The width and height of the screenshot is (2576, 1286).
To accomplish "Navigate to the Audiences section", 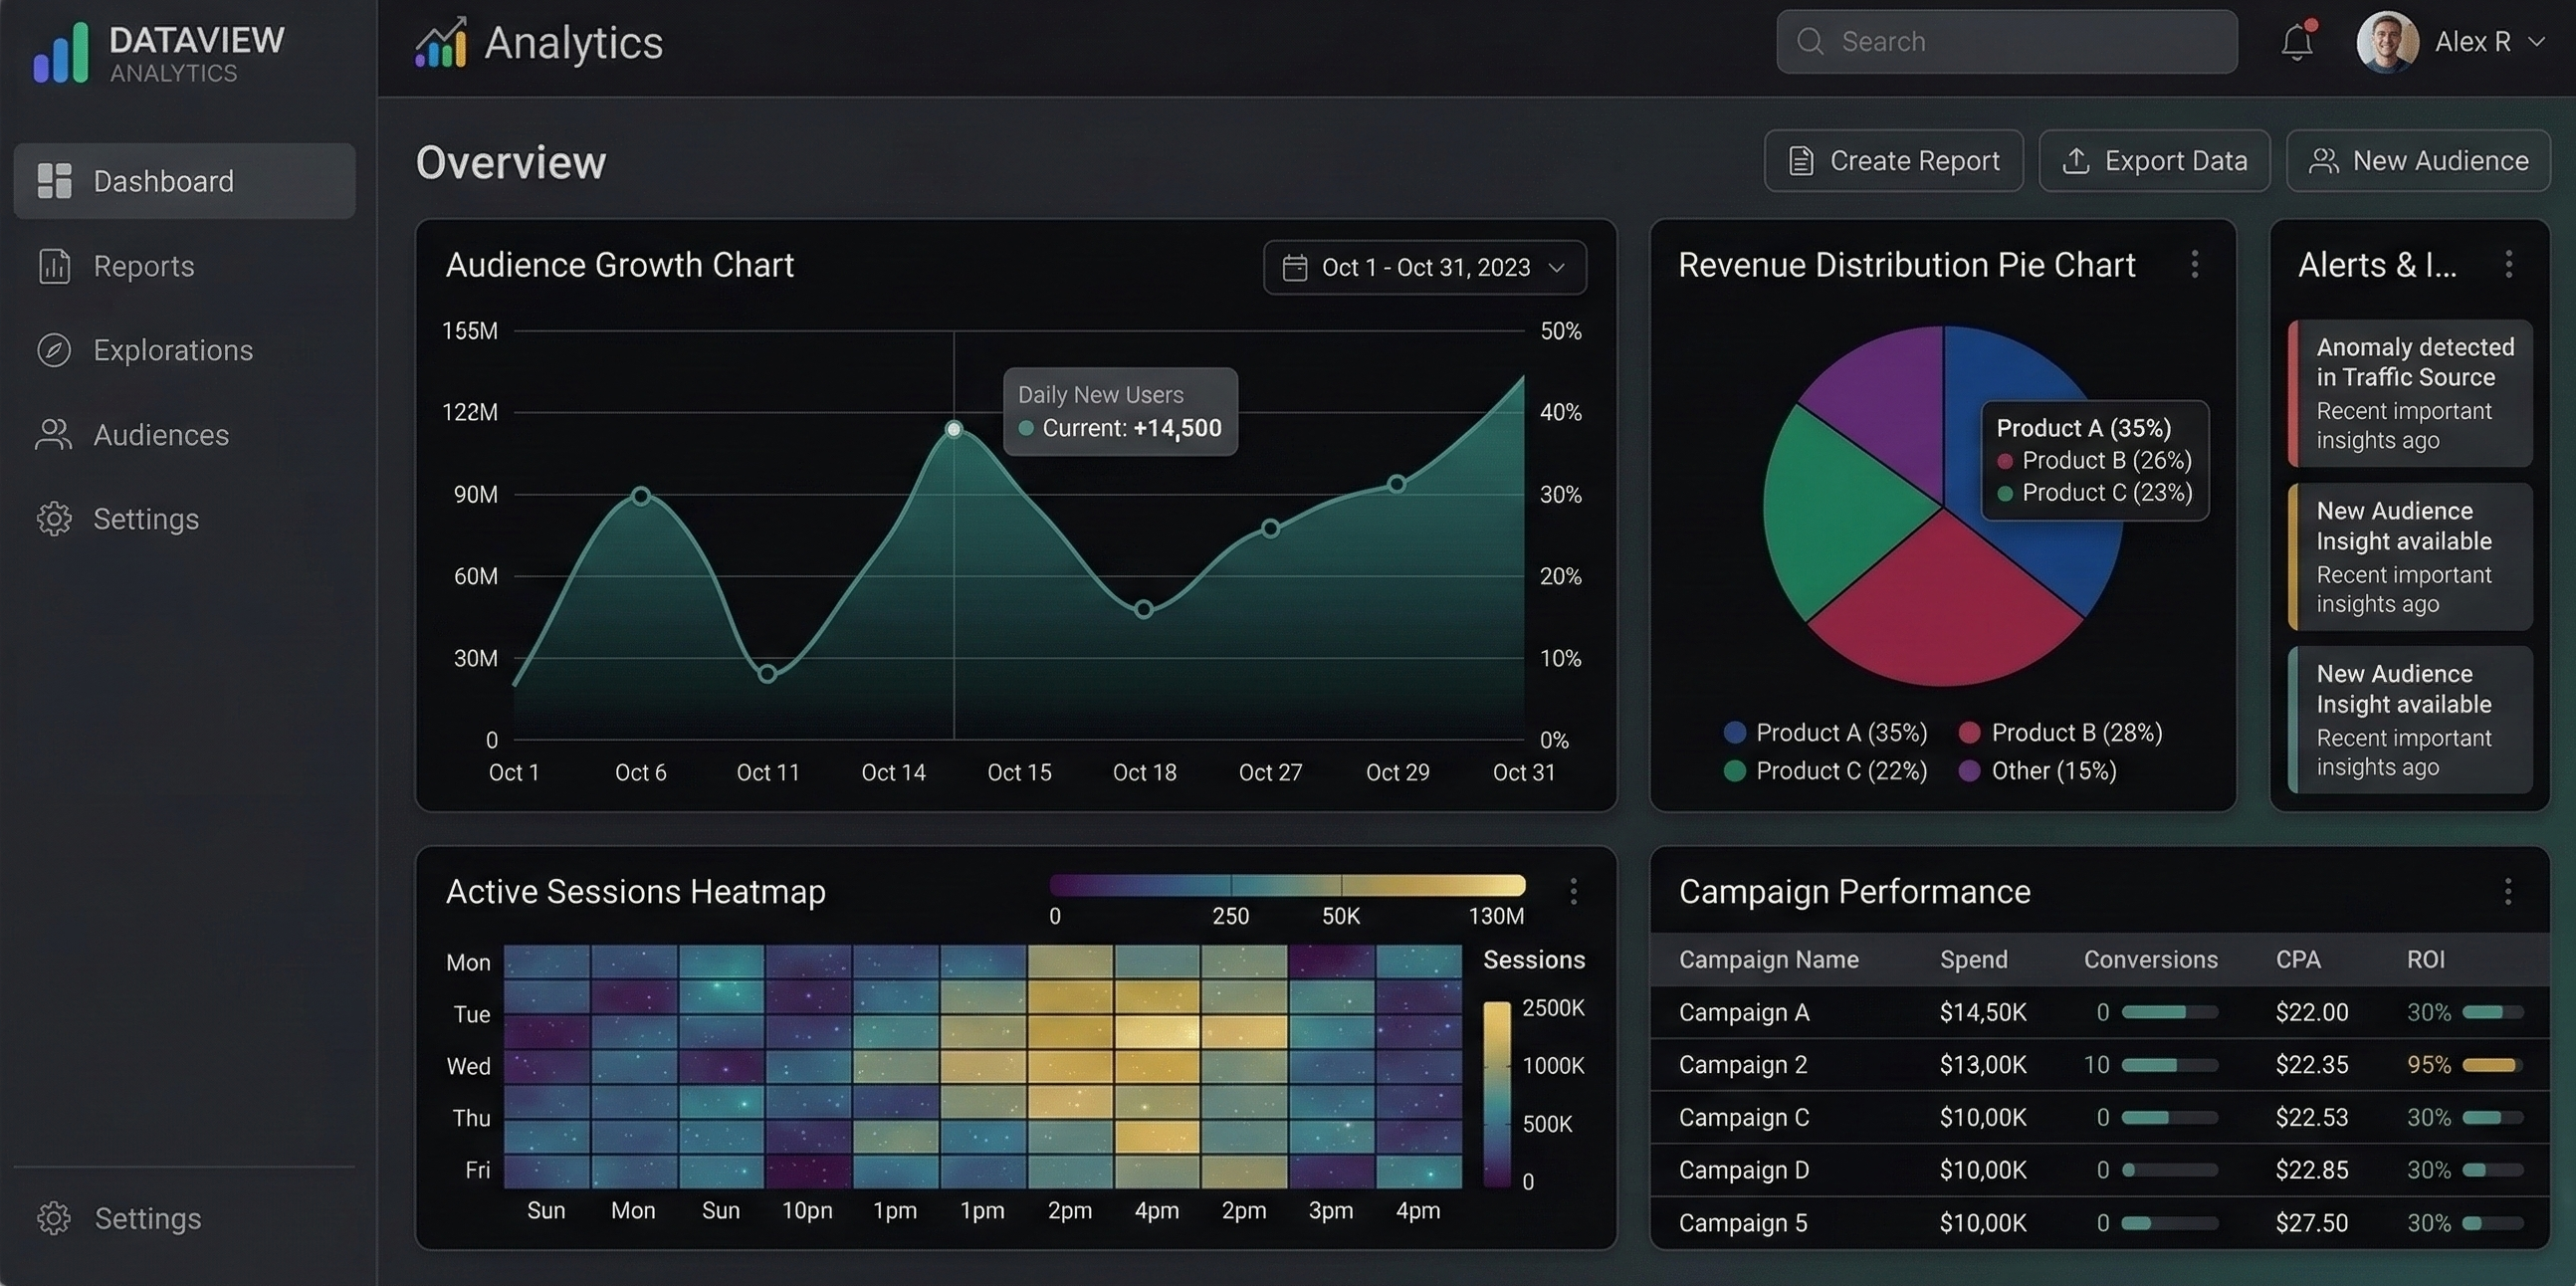I will click(161, 434).
